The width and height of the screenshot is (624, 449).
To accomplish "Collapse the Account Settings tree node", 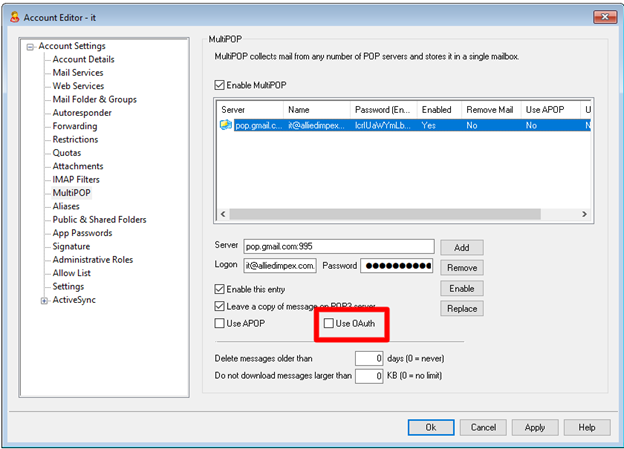I will 31,46.
